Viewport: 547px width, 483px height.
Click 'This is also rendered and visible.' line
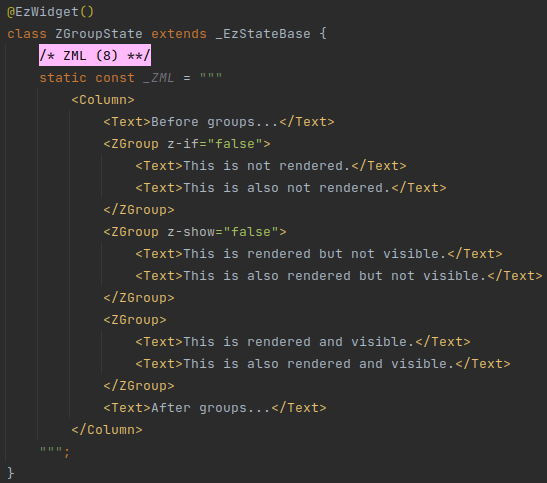tap(323, 363)
